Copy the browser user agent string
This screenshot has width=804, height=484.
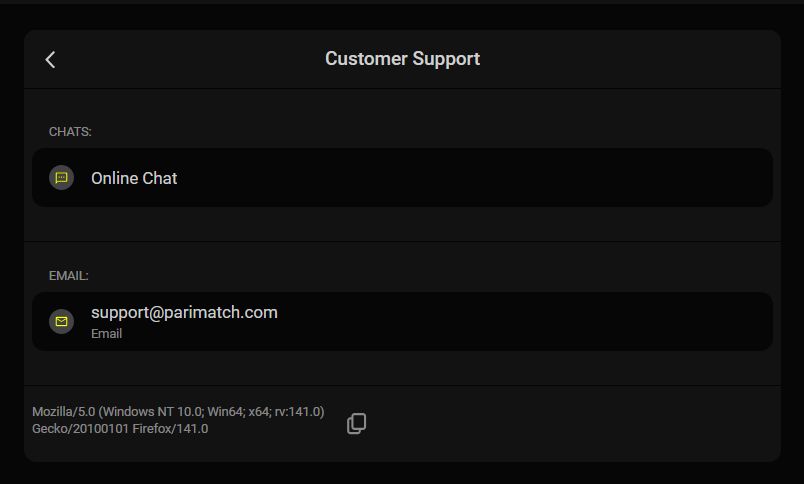click(x=356, y=424)
